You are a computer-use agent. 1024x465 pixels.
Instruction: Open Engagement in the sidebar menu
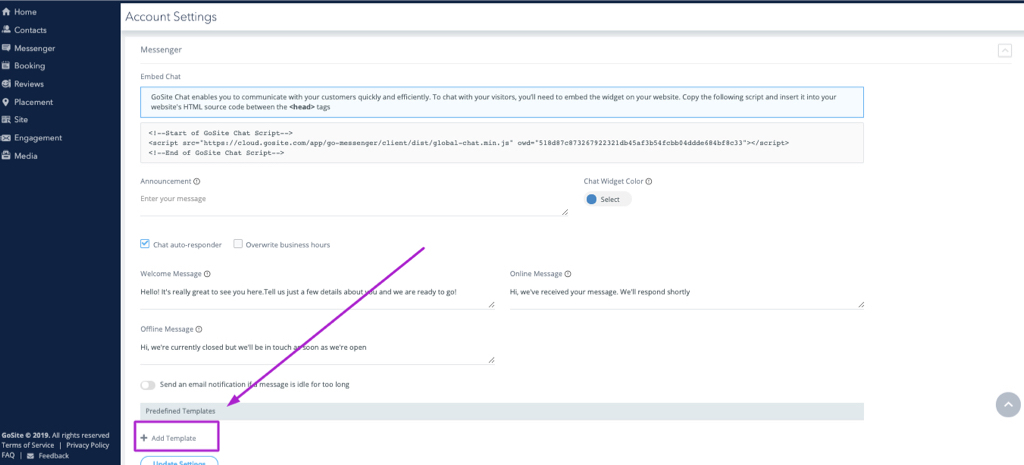[38, 138]
